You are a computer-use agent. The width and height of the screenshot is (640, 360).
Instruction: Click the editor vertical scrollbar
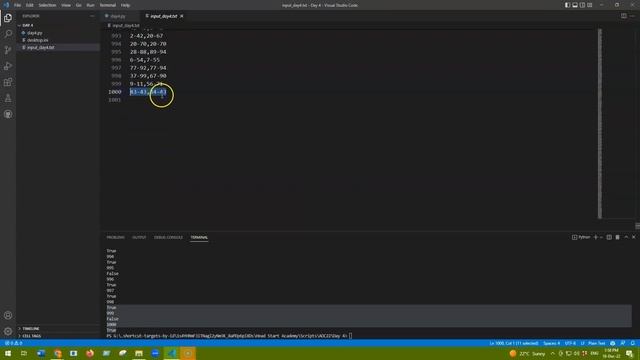point(600,123)
